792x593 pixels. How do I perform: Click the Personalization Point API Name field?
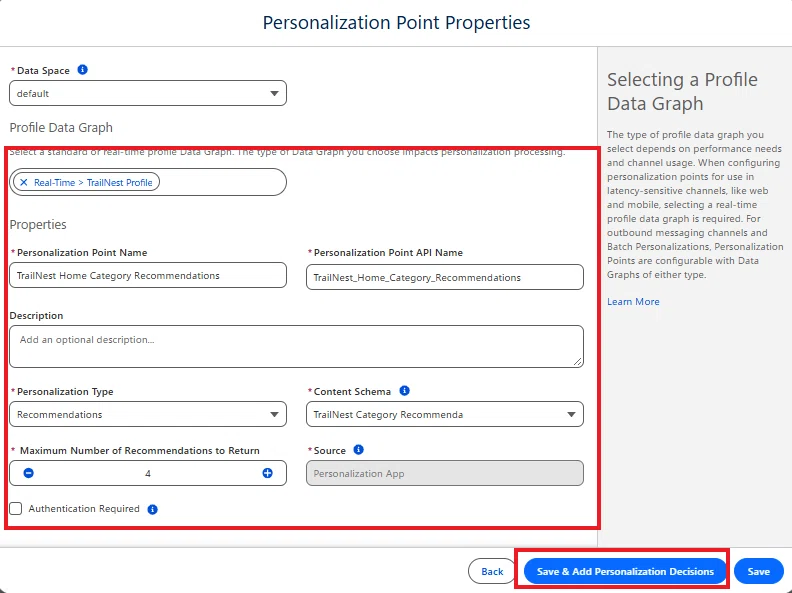click(444, 277)
